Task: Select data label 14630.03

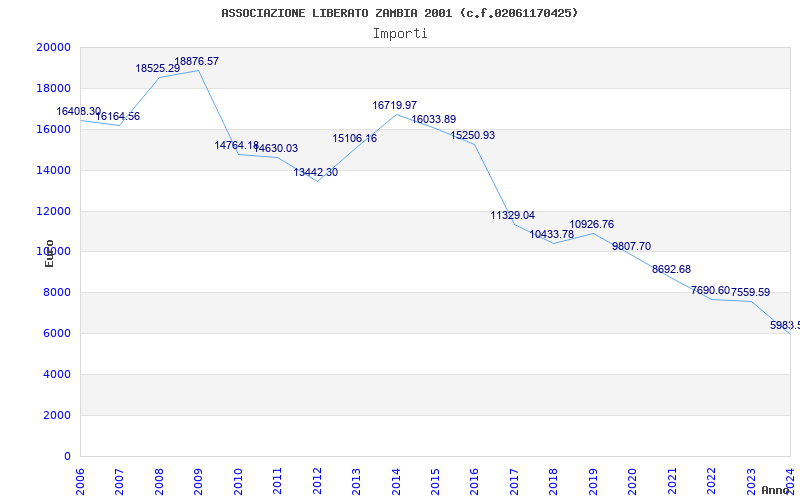Action: click(x=276, y=148)
